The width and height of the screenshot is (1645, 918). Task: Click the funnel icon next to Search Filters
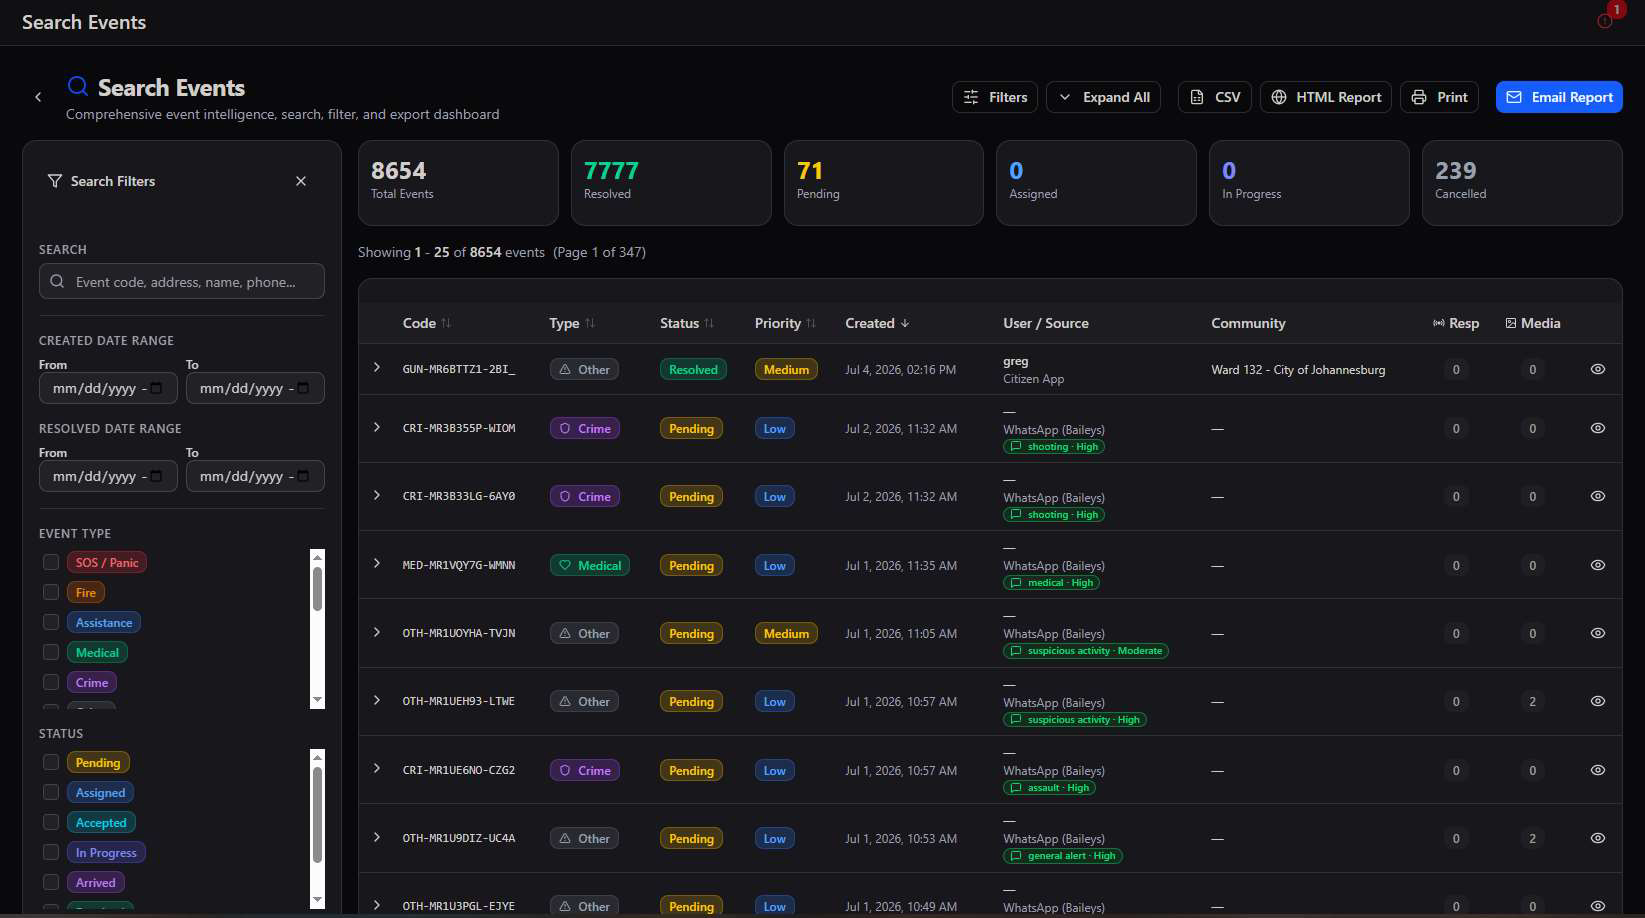point(55,181)
